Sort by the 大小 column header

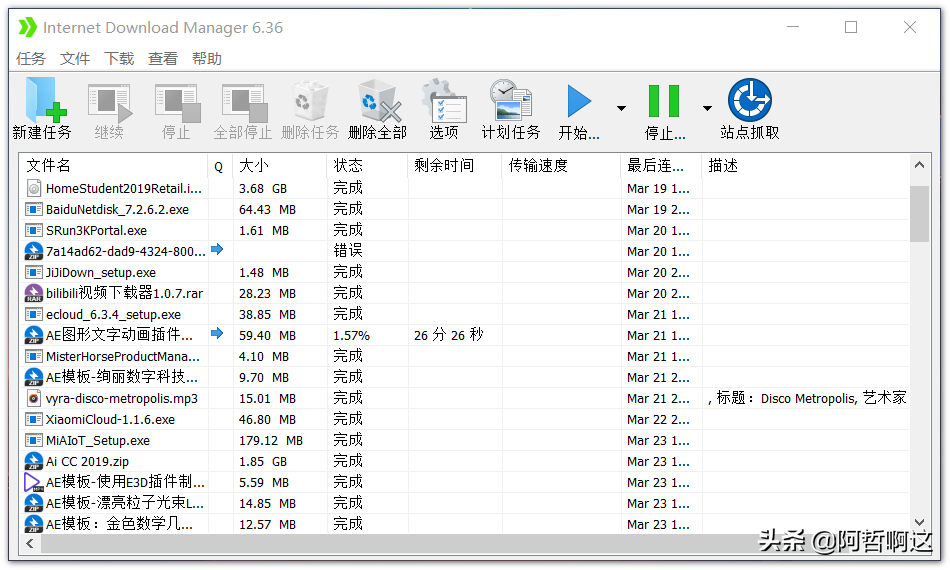point(280,166)
